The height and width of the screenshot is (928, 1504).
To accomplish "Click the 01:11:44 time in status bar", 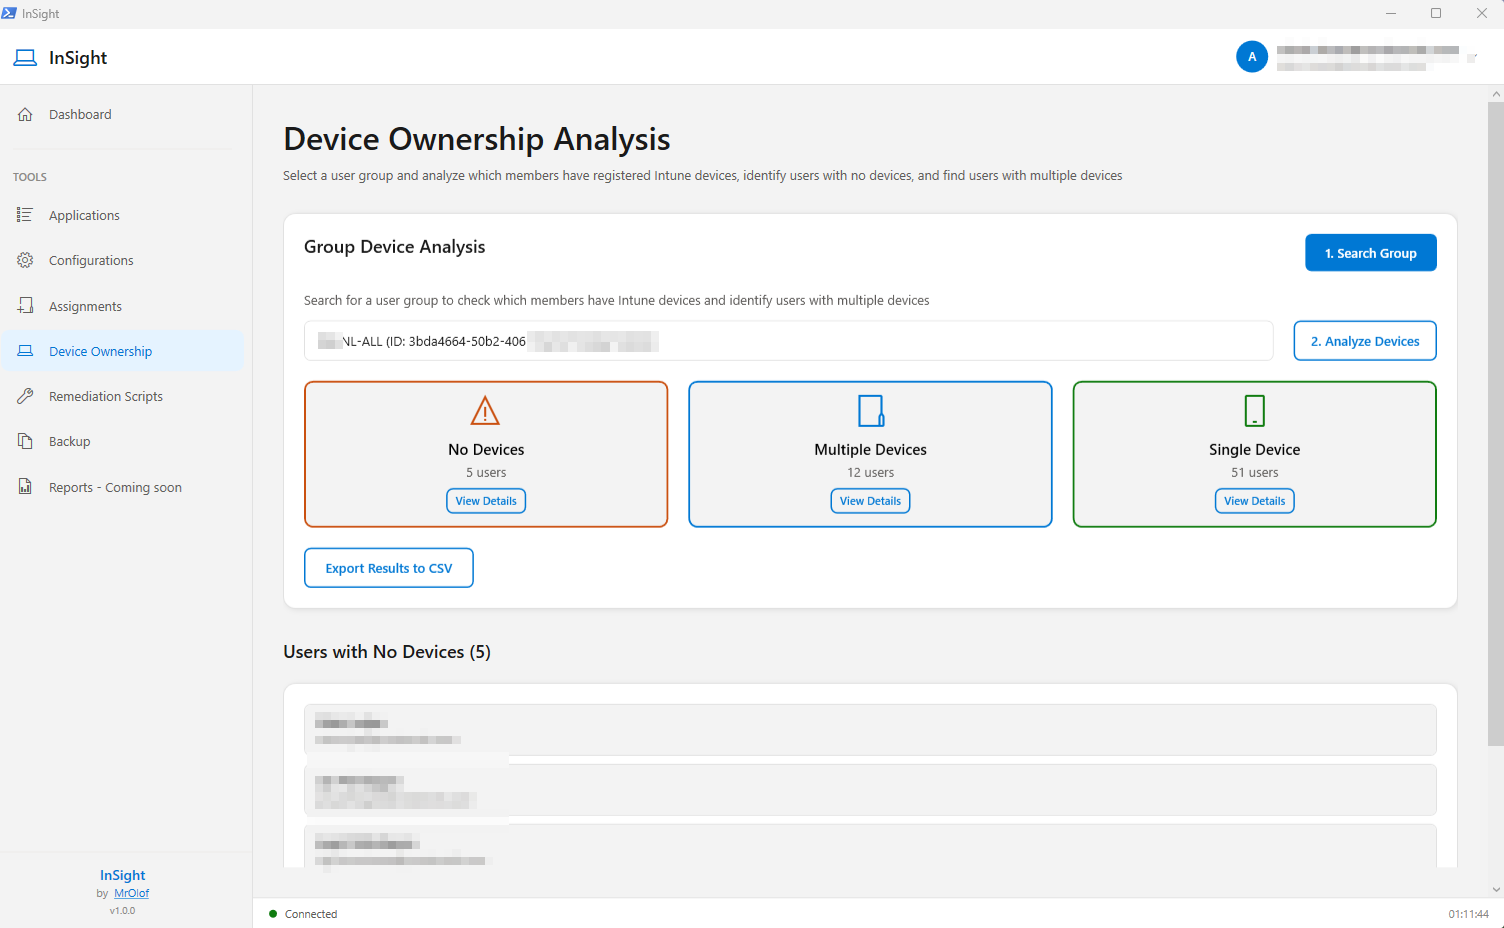I will 1468,914.
